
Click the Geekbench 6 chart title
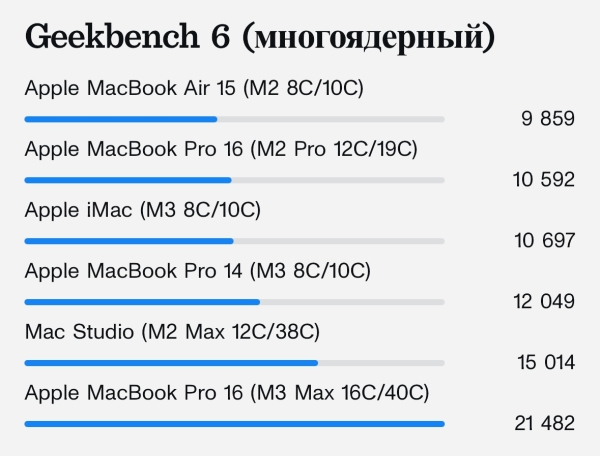pyautogui.click(x=260, y=37)
